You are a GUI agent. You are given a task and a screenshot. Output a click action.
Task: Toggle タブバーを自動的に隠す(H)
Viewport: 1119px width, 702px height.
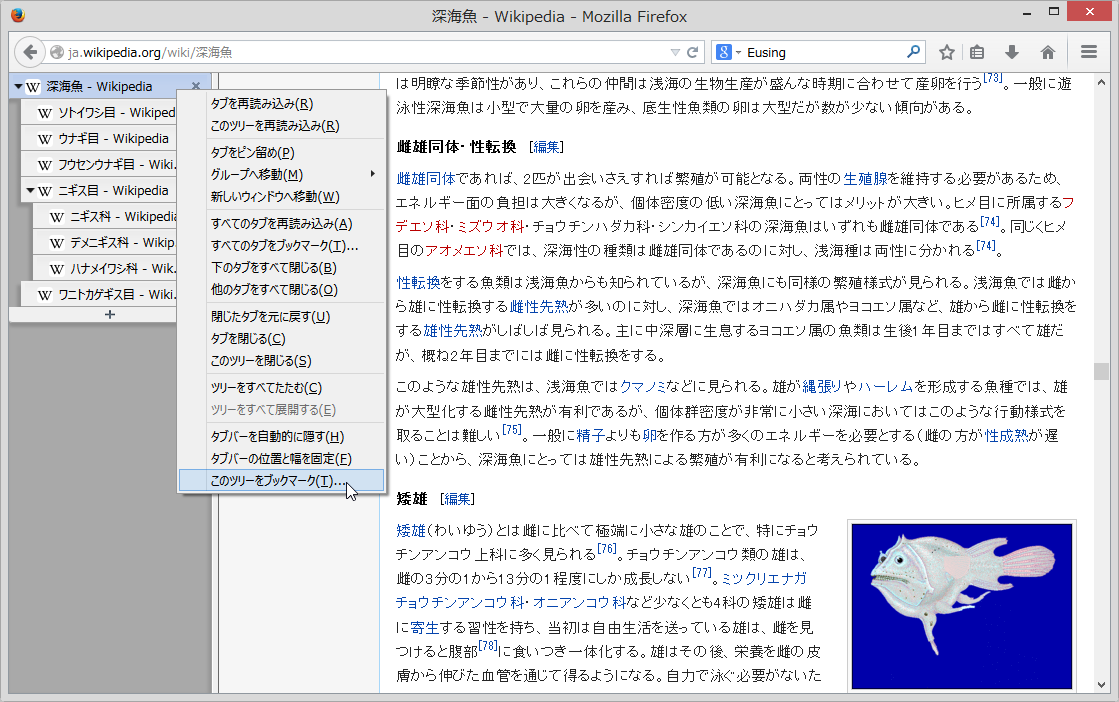(x=281, y=436)
